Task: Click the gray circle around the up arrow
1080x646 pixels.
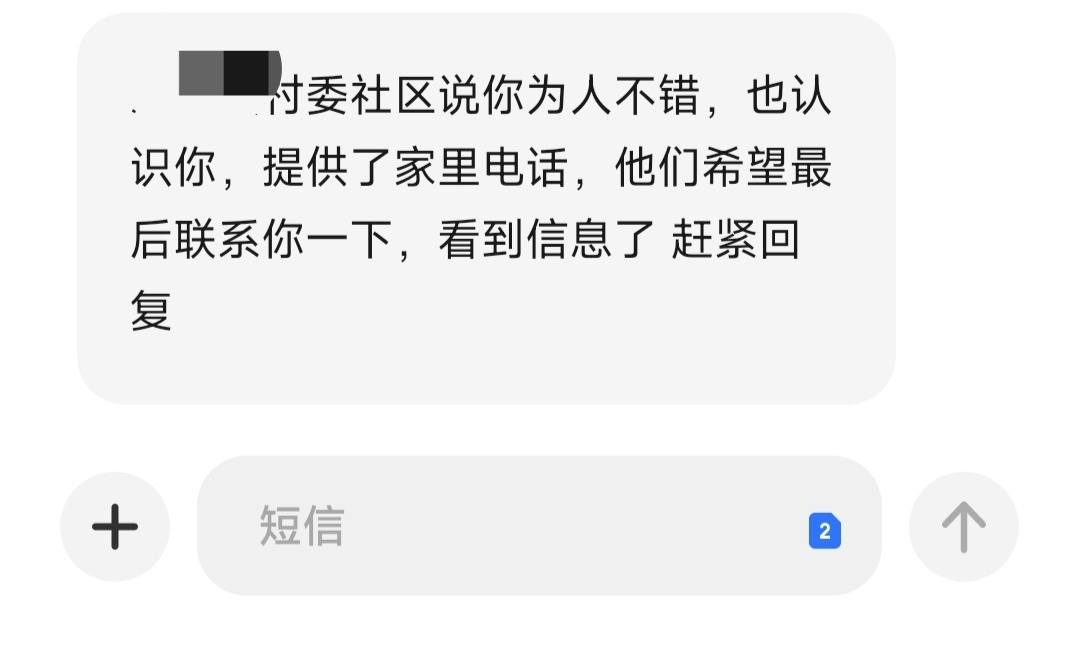Action: click(964, 527)
